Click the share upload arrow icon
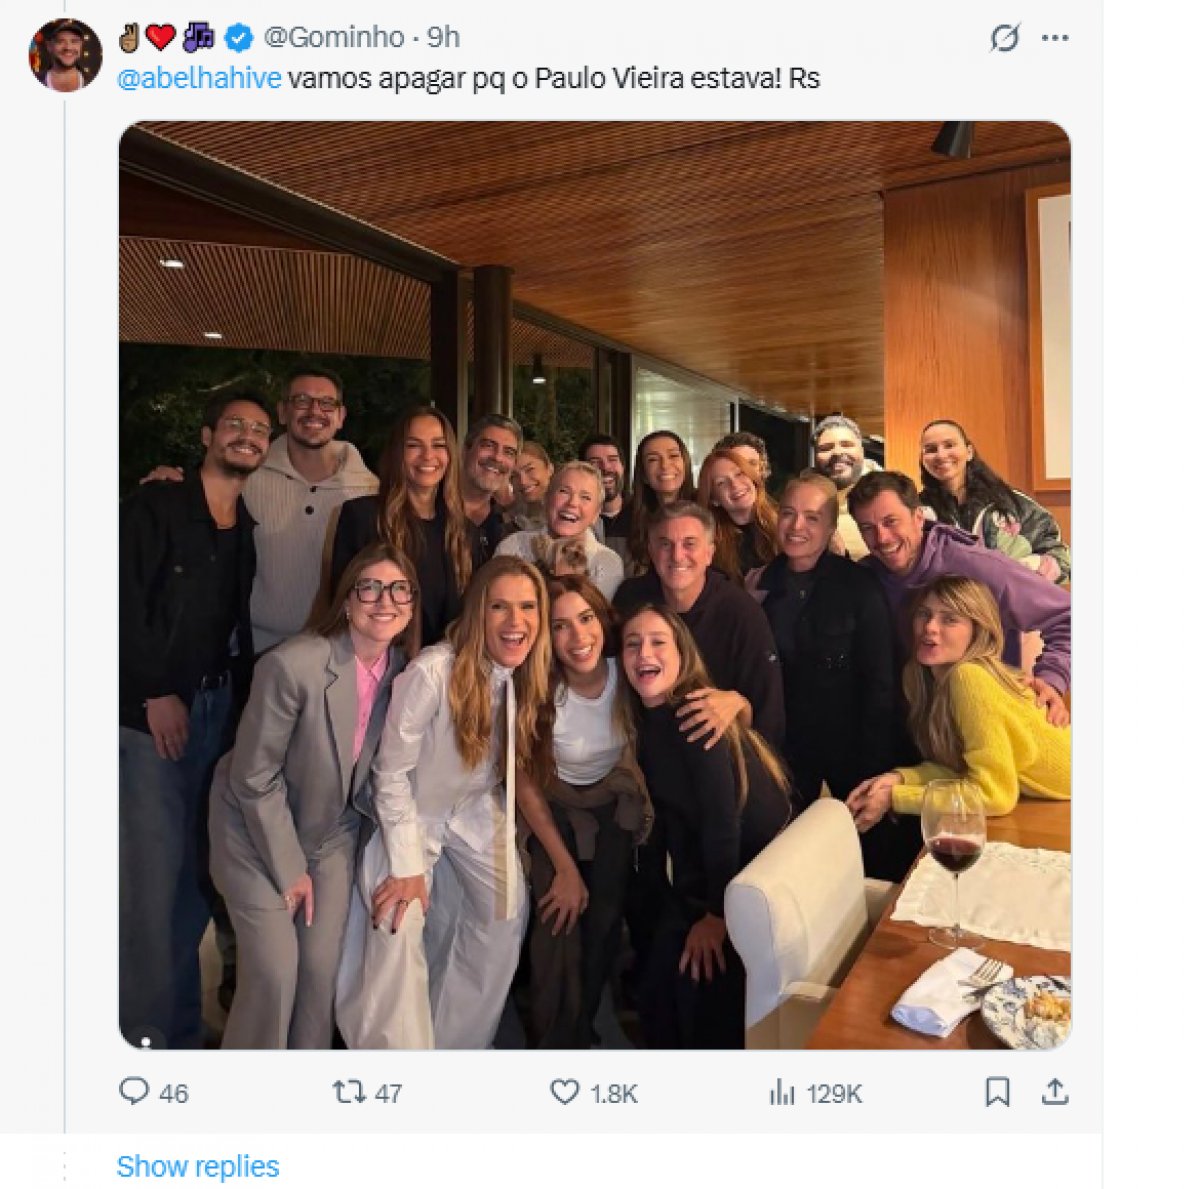This screenshot has height=1189, width=1200. point(1055,1091)
